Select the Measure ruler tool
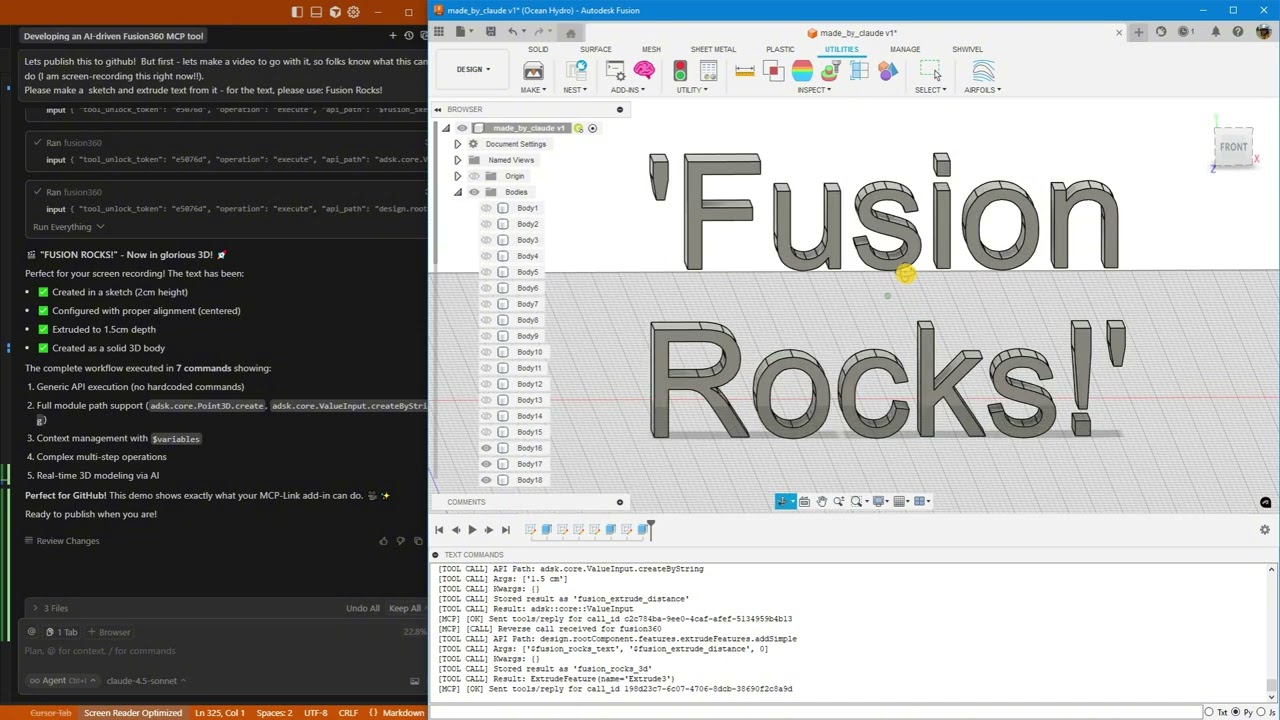 click(744, 71)
